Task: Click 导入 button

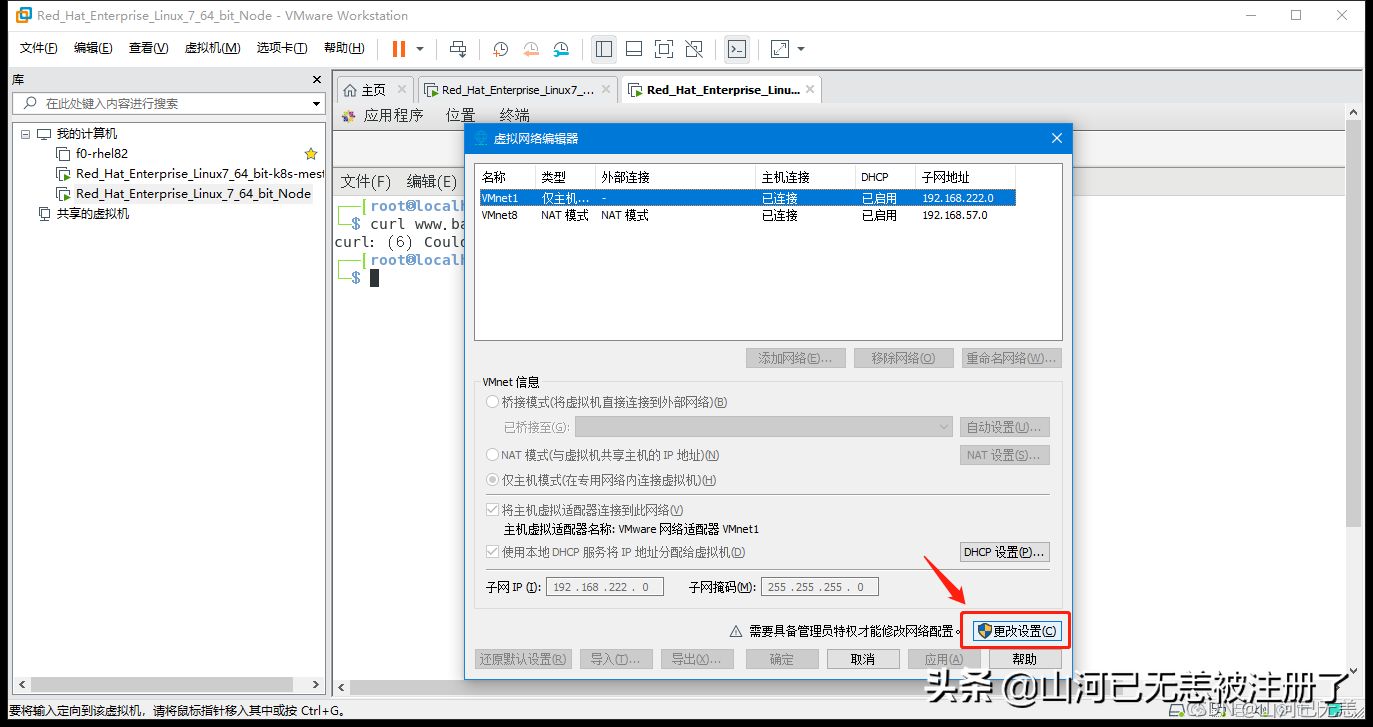Action: pyautogui.click(x=616, y=659)
